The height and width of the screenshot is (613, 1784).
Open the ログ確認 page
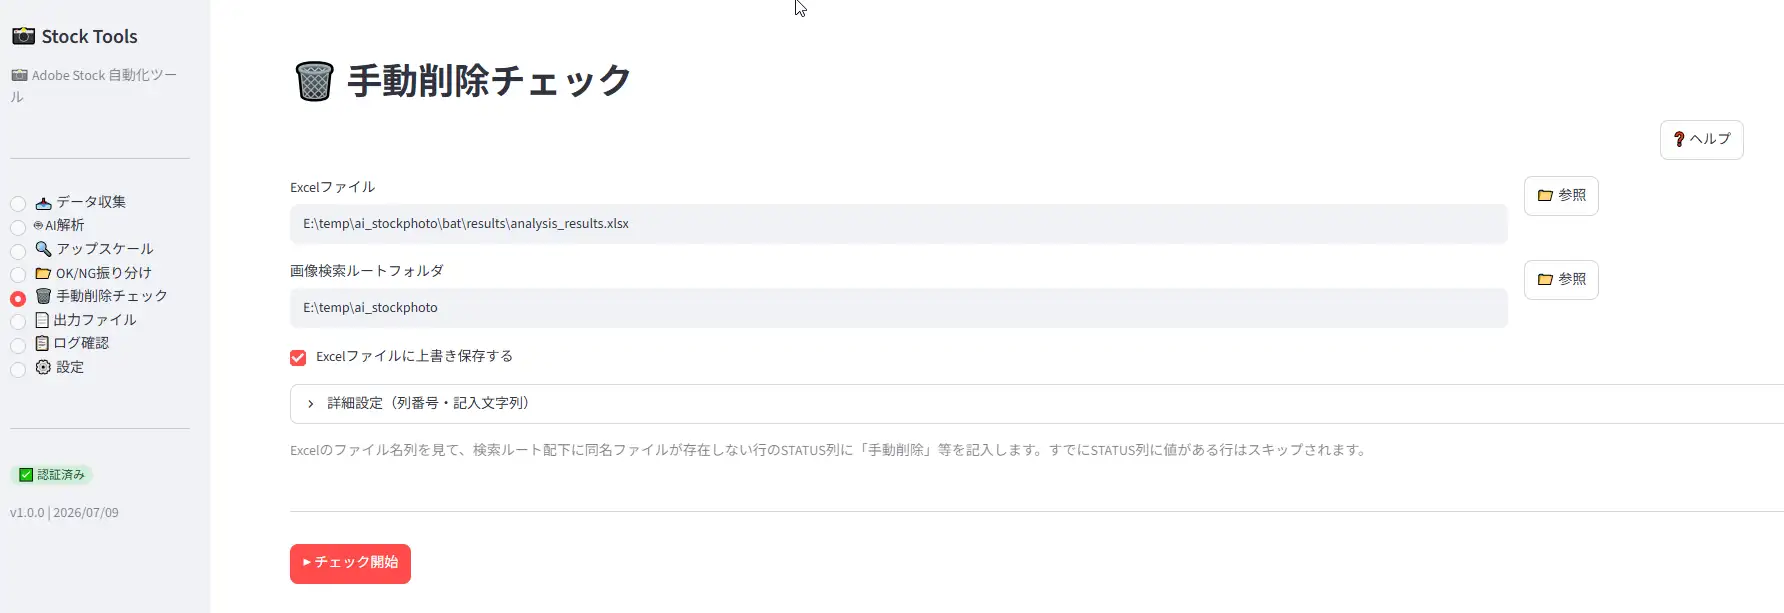81,343
